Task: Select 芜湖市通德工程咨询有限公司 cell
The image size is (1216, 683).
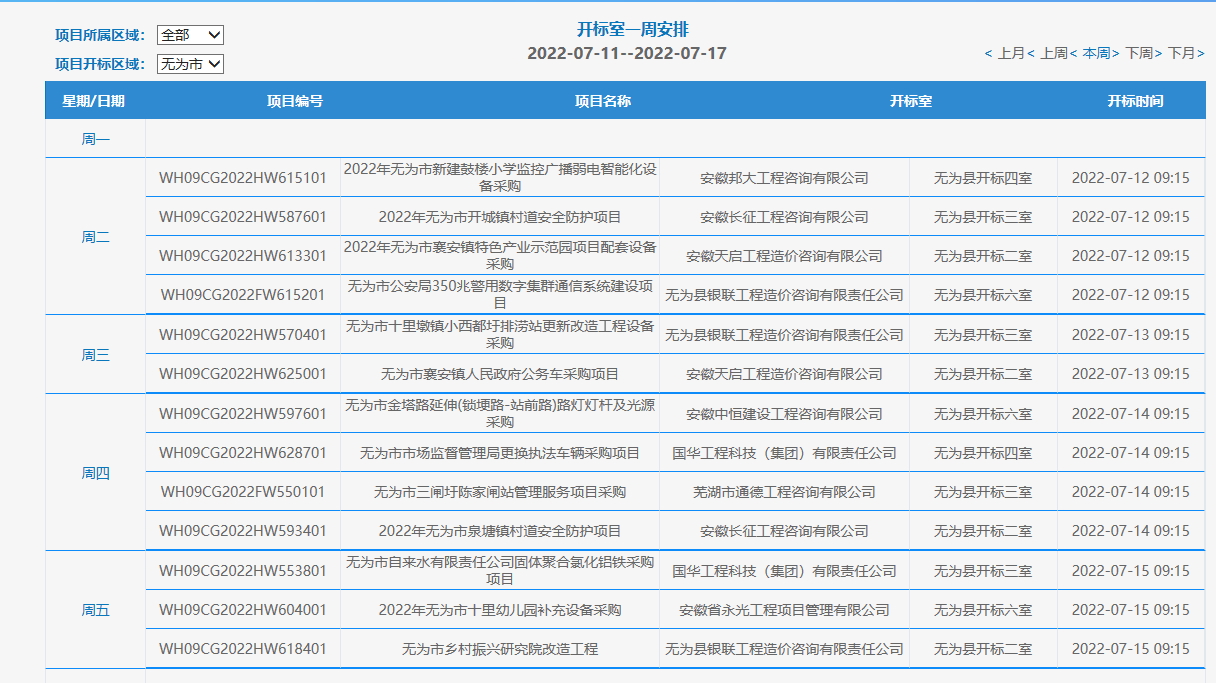Action: [x=784, y=492]
